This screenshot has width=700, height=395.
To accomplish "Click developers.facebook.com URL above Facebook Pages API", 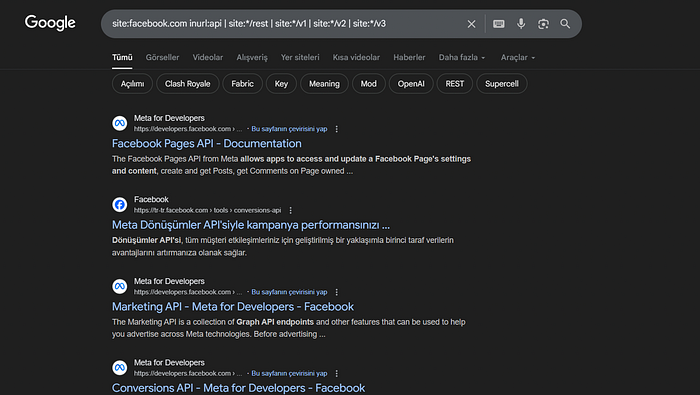I will pyautogui.click(x=188, y=129).
